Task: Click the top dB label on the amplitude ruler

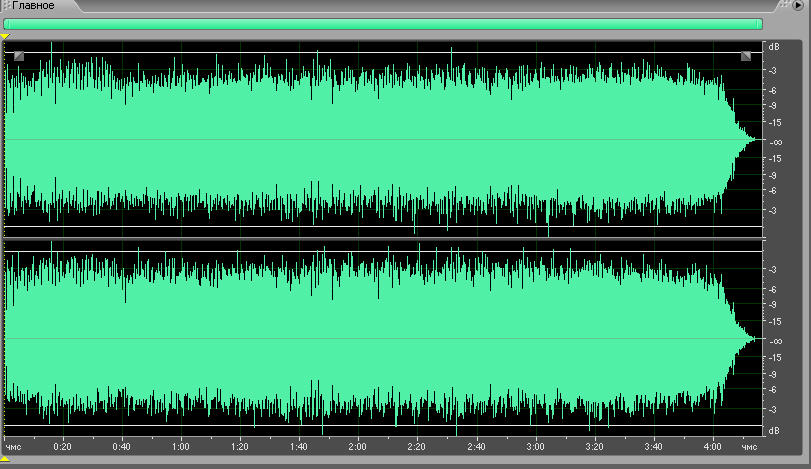Action: [x=773, y=47]
